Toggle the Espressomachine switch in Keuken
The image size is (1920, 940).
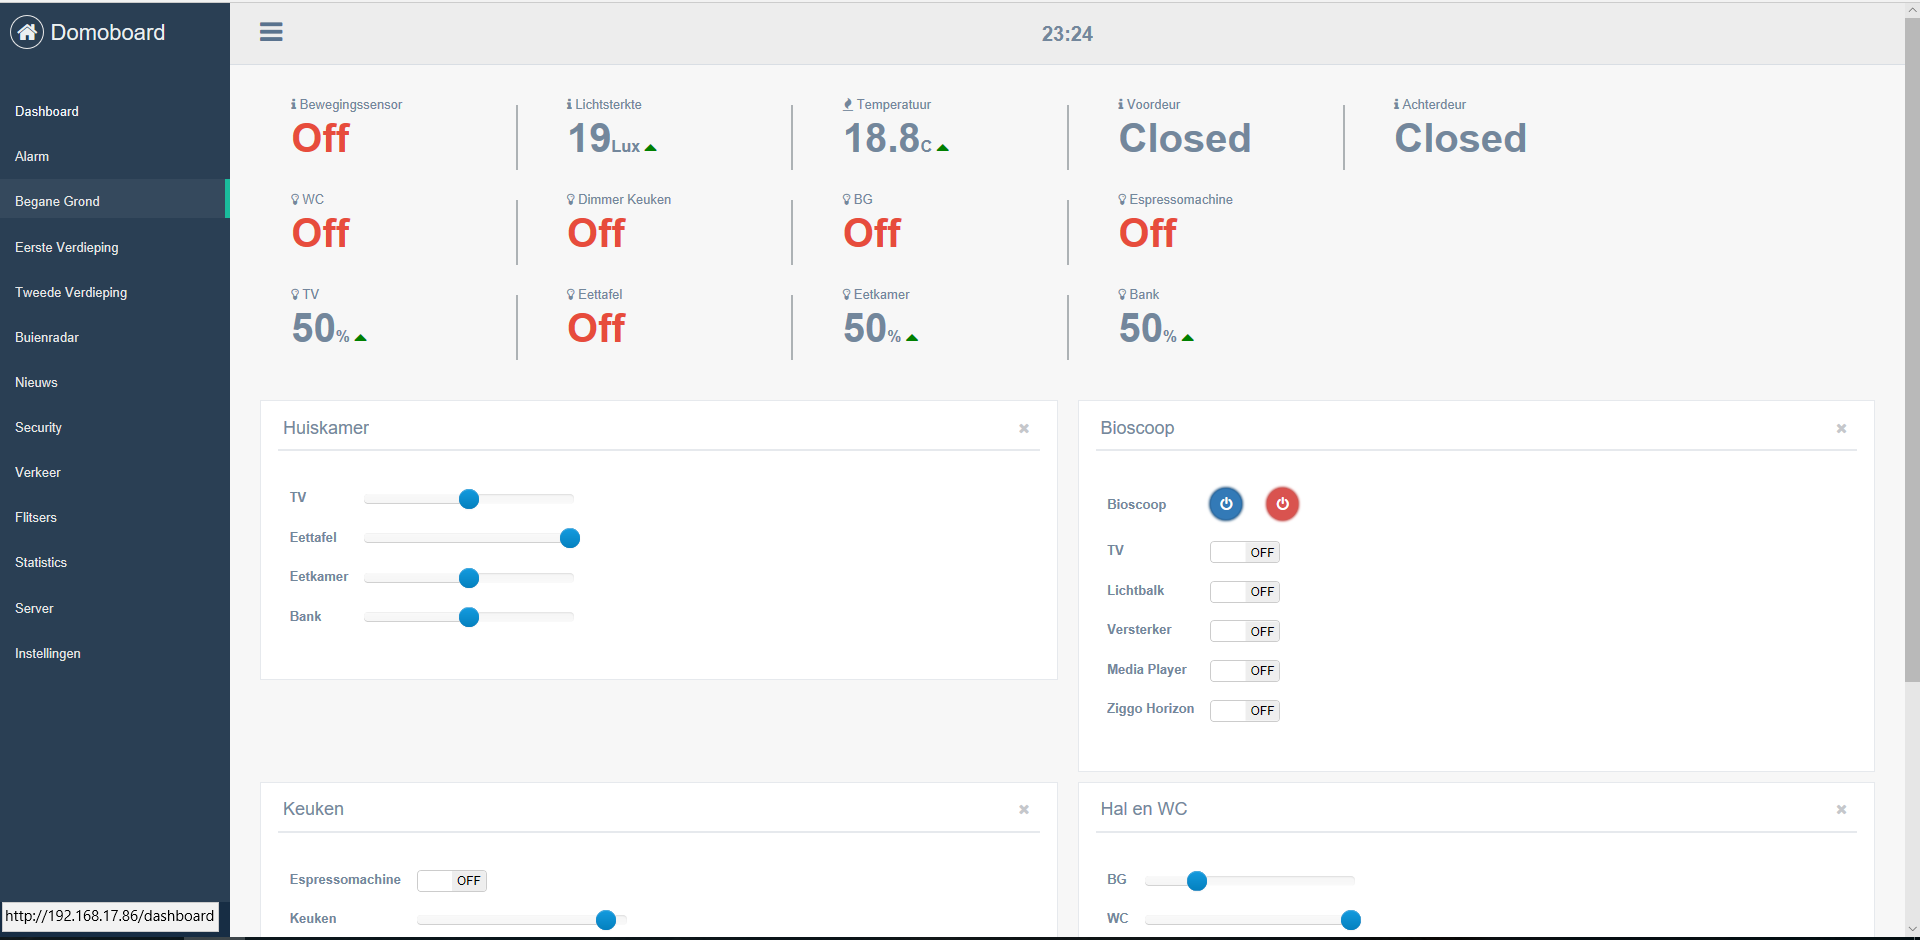click(x=452, y=880)
